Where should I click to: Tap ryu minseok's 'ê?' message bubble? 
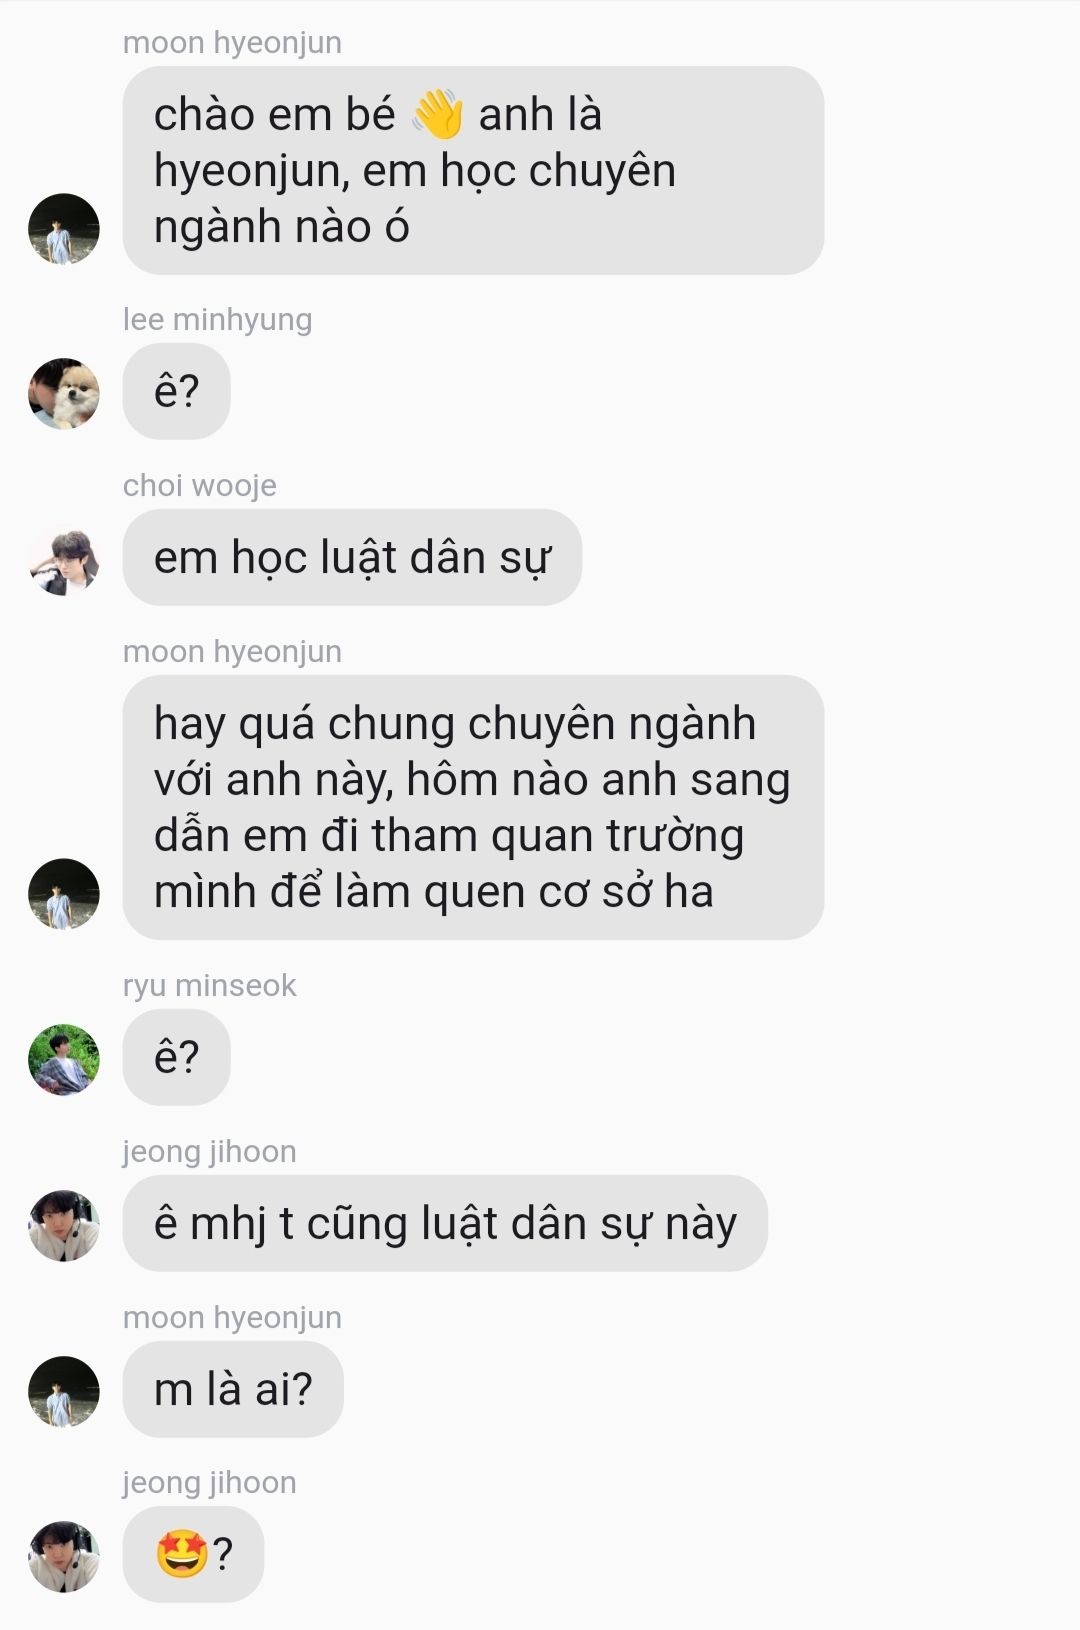coord(176,1057)
